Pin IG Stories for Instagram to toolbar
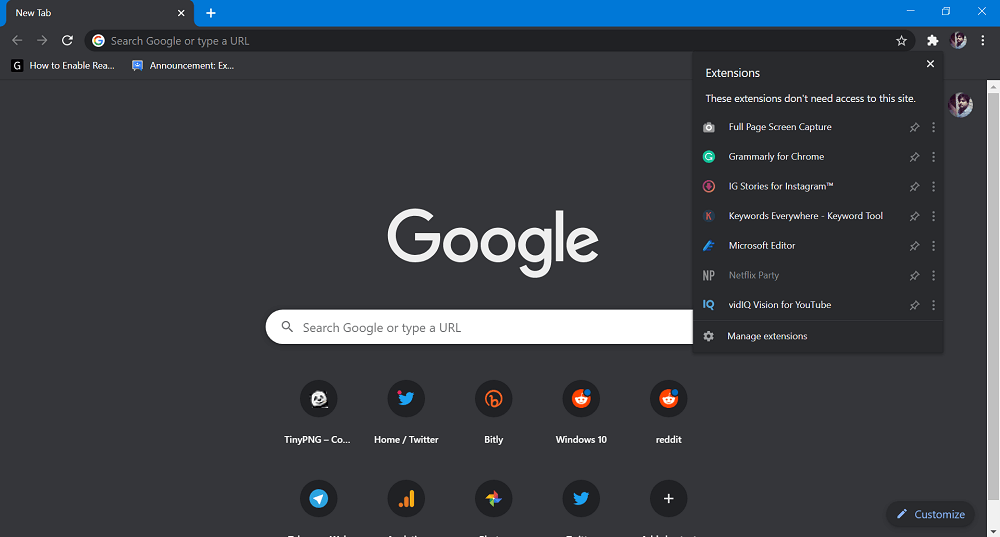 (x=915, y=186)
